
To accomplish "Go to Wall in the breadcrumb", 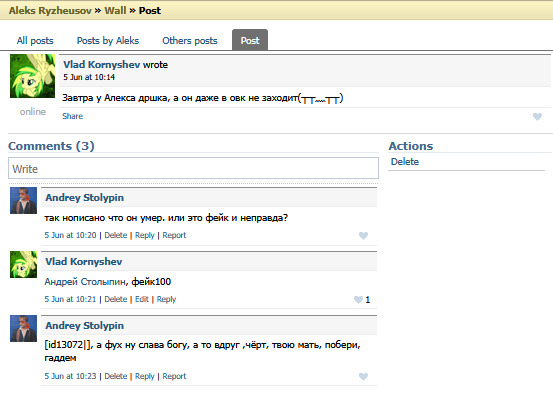I will click(x=115, y=11).
